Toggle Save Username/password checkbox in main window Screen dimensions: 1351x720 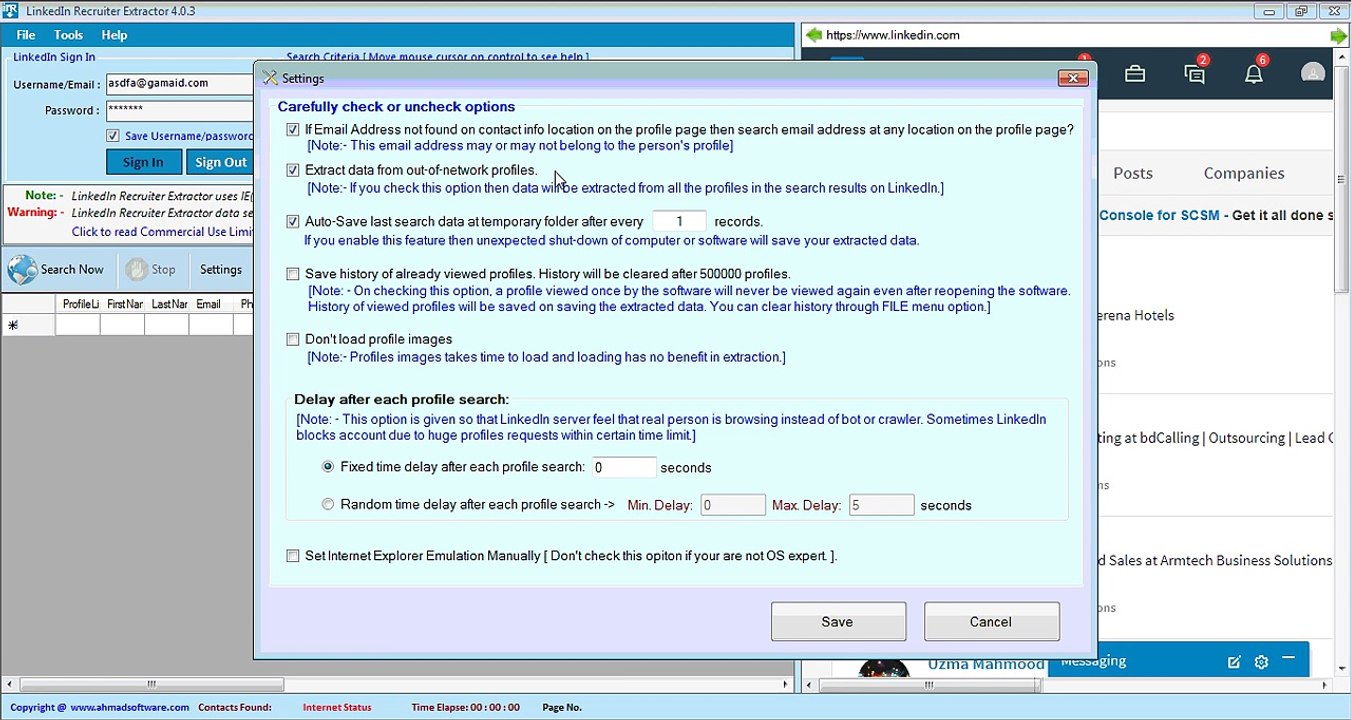point(113,136)
